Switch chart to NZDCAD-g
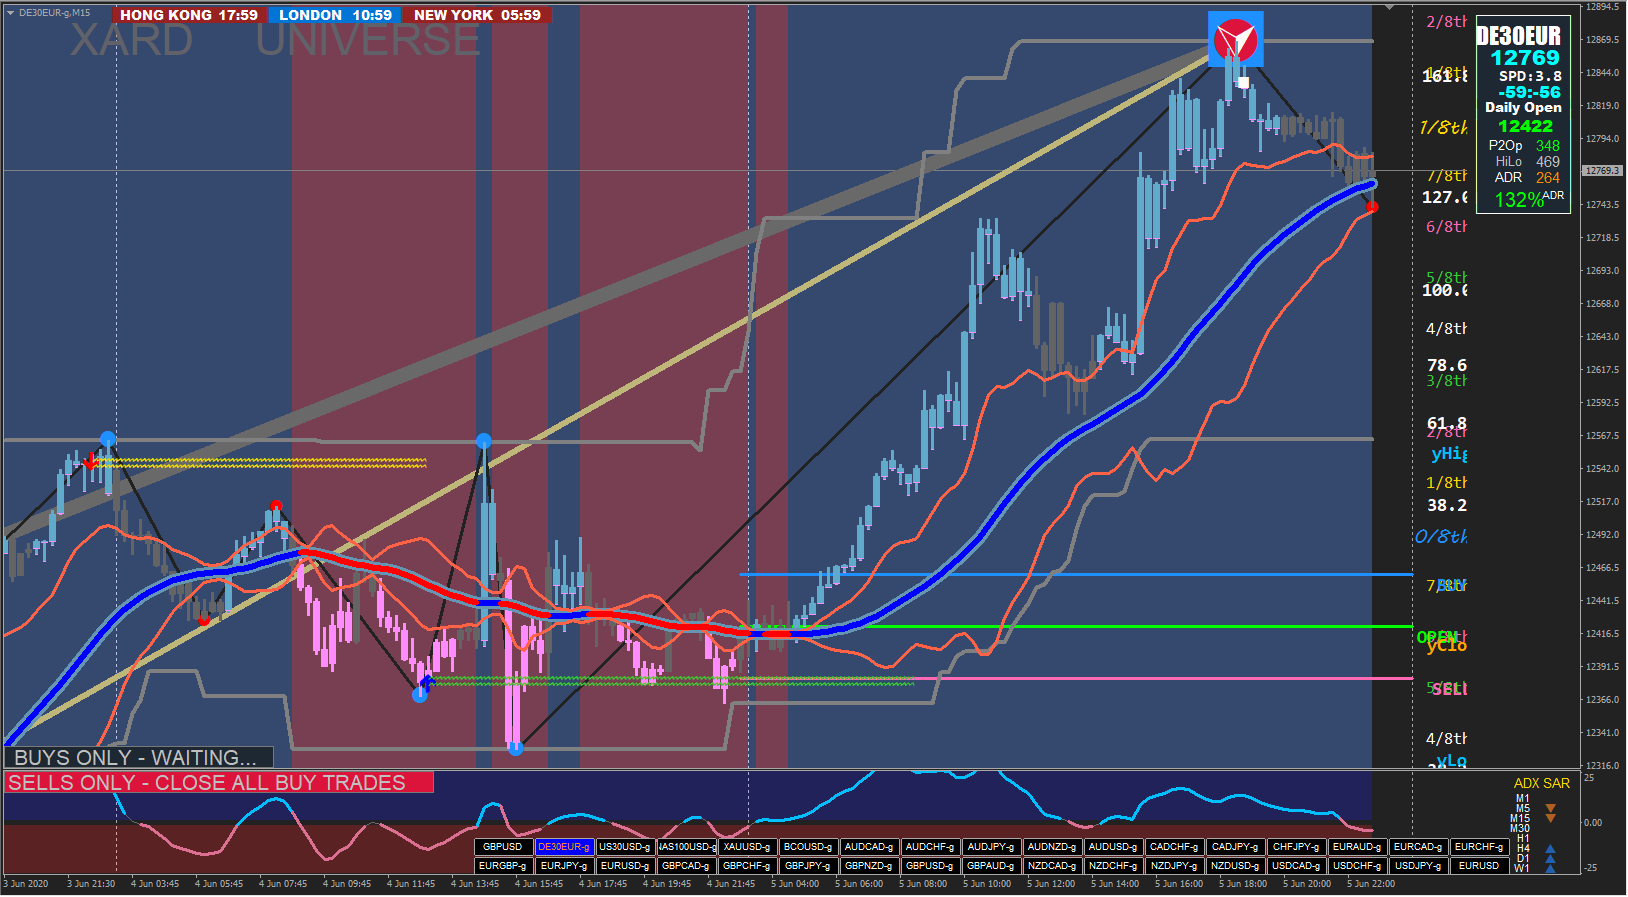Viewport: 1628px width, 897px height. (x=1052, y=866)
